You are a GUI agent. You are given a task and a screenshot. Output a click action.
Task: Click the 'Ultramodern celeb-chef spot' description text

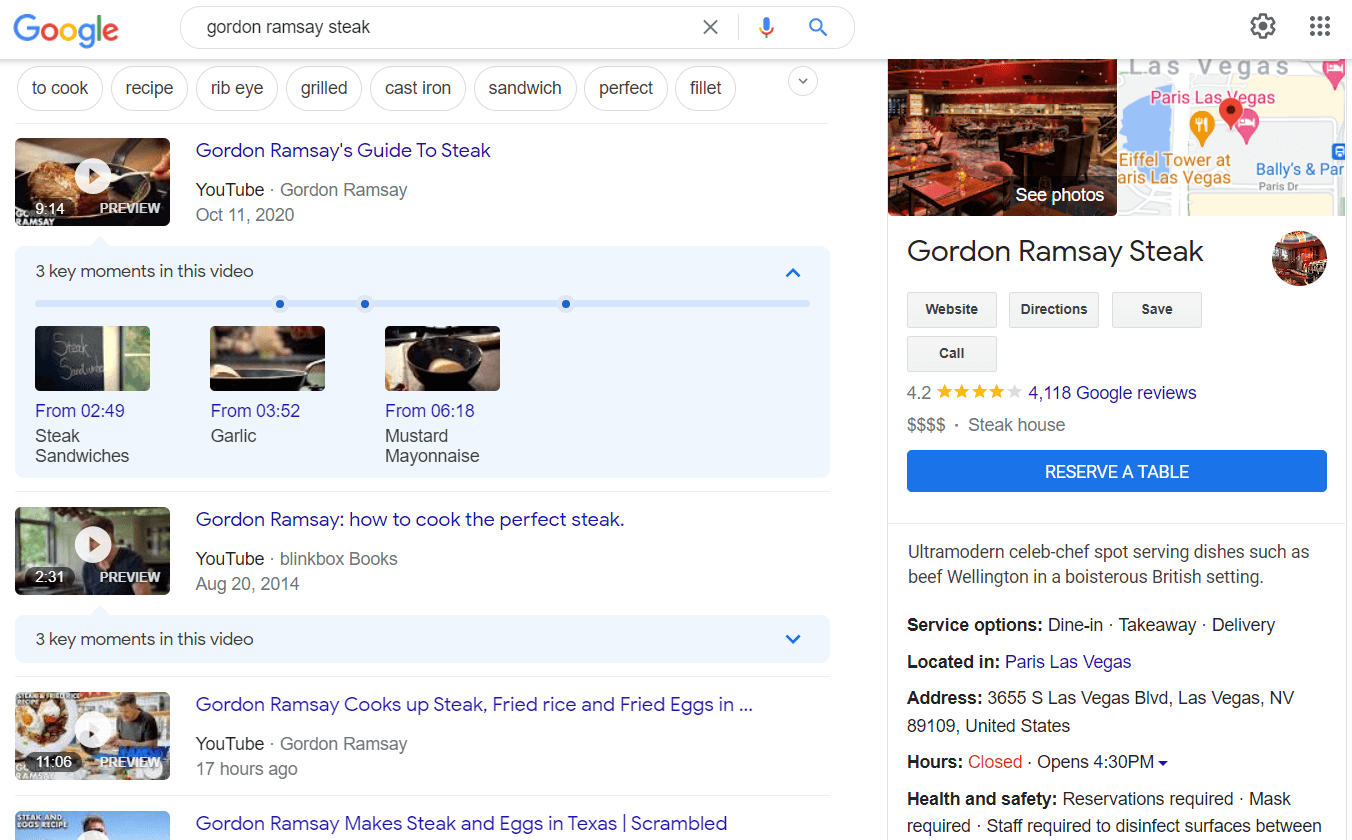pos(1108,565)
